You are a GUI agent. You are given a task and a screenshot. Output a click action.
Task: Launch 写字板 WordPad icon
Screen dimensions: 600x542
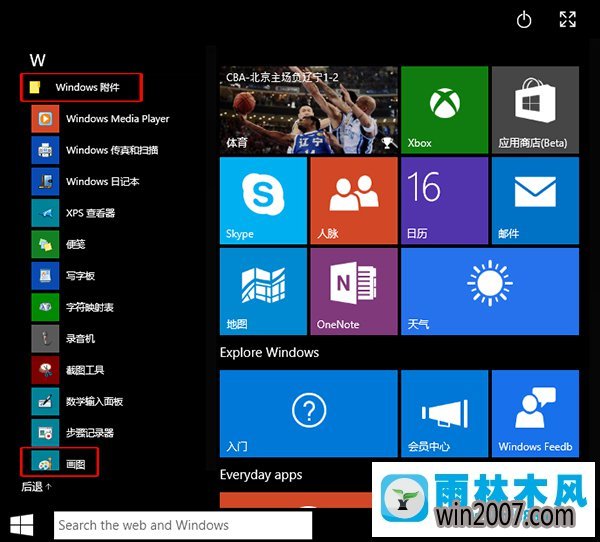(45, 276)
